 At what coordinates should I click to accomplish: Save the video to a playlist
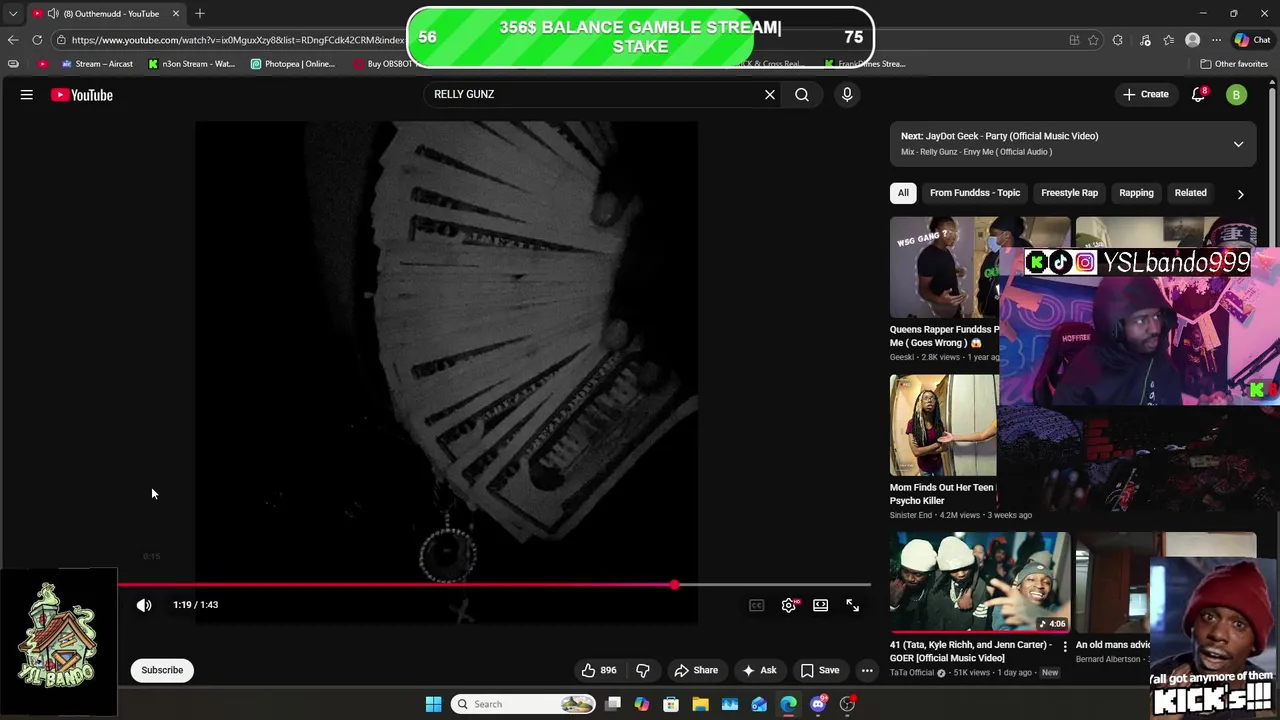click(x=820, y=670)
